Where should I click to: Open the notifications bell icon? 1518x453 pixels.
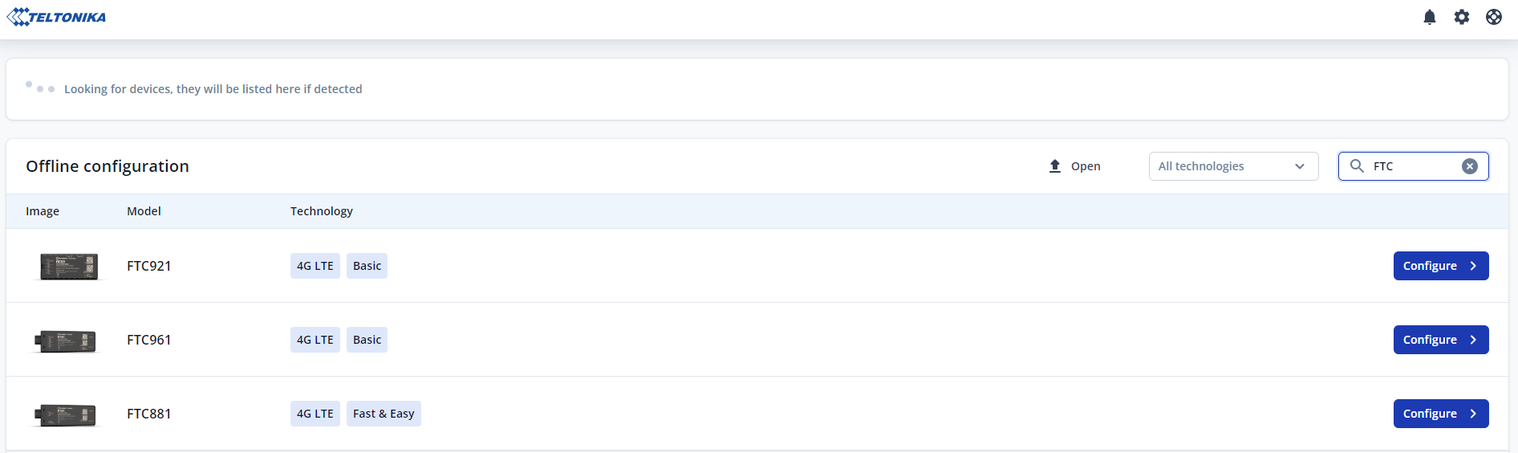point(1430,17)
